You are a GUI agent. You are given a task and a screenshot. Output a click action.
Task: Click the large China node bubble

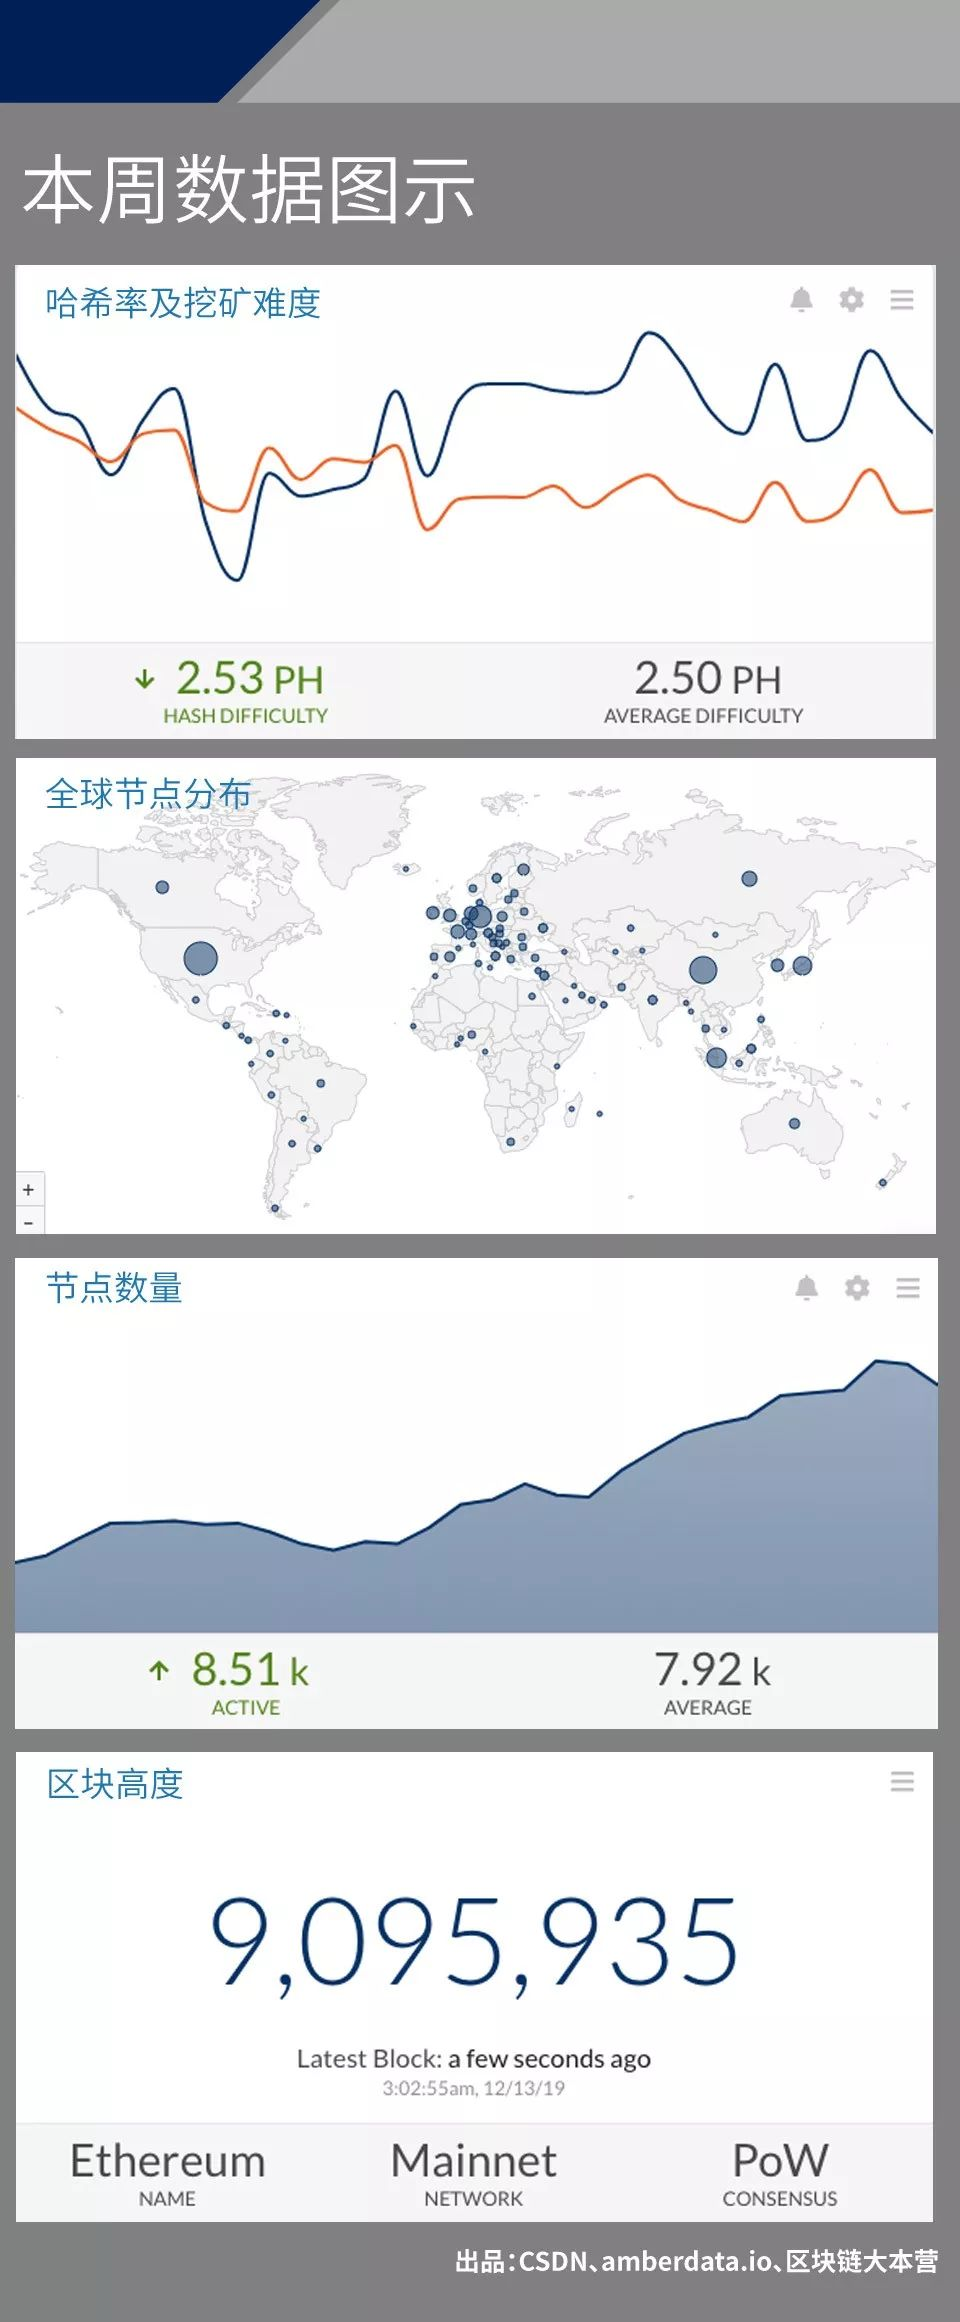coord(703,970)
